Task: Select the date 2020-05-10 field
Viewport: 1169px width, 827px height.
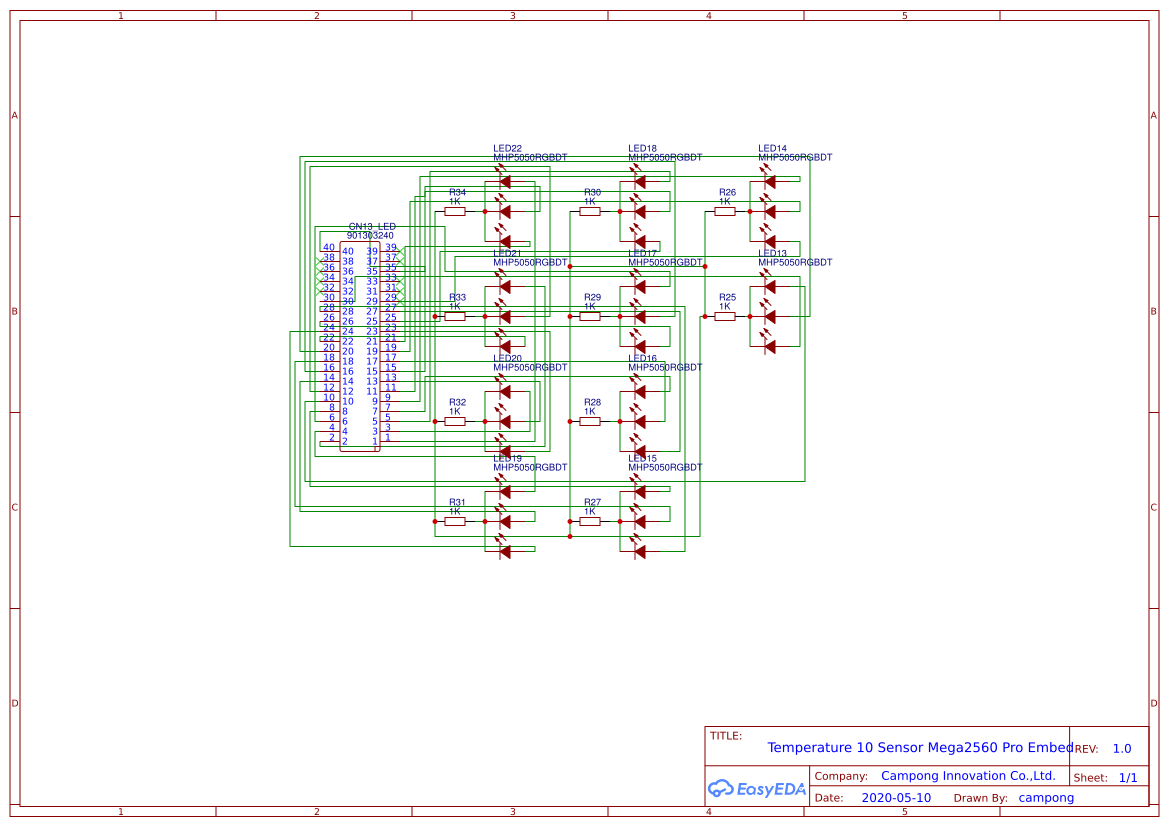Action: click(897, 797)
